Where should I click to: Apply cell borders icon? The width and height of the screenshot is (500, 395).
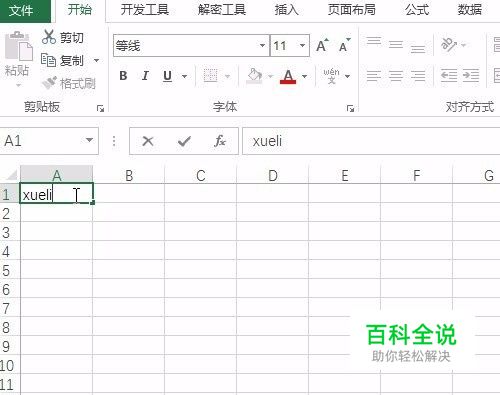point(210,76)
